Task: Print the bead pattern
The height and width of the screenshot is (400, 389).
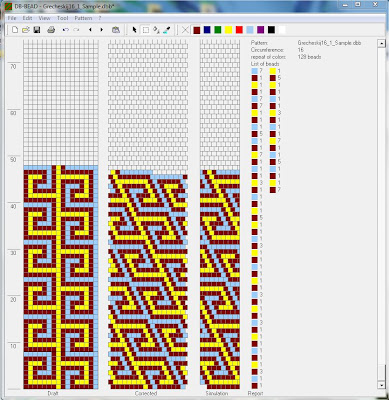Action: 51,30
